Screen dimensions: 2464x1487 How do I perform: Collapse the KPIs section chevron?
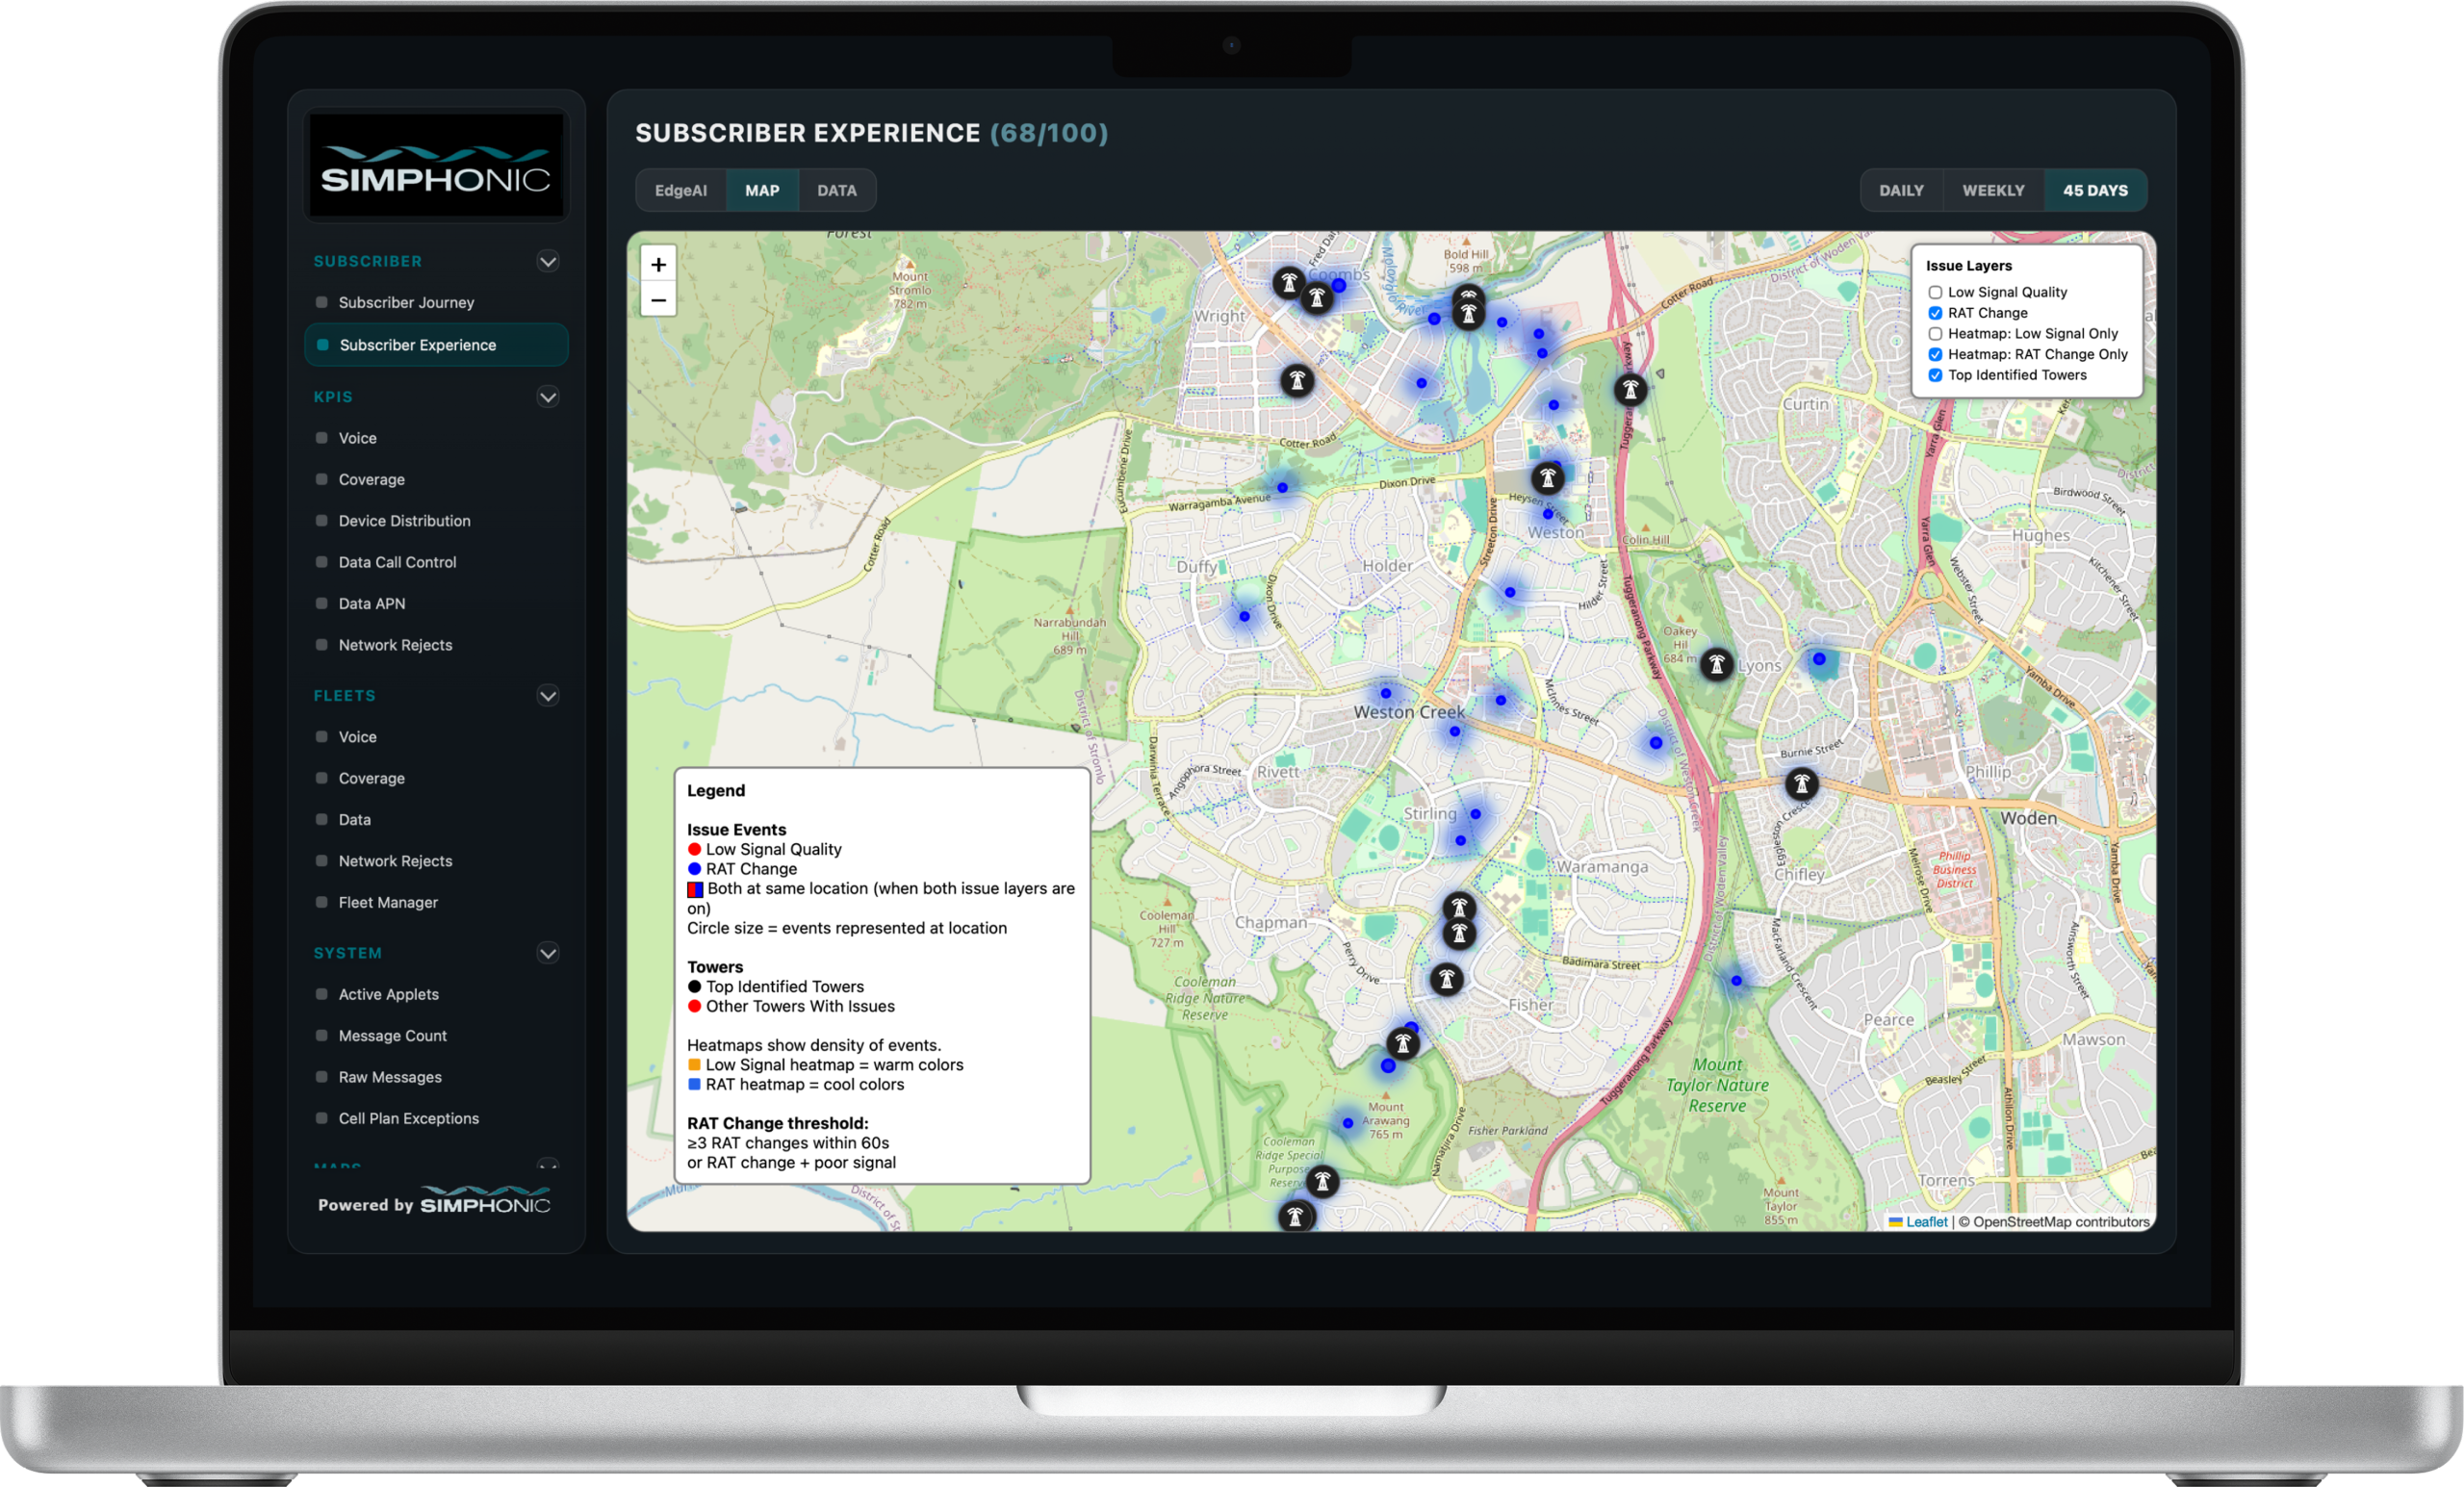pyautogui.click(x=547, y=398)
